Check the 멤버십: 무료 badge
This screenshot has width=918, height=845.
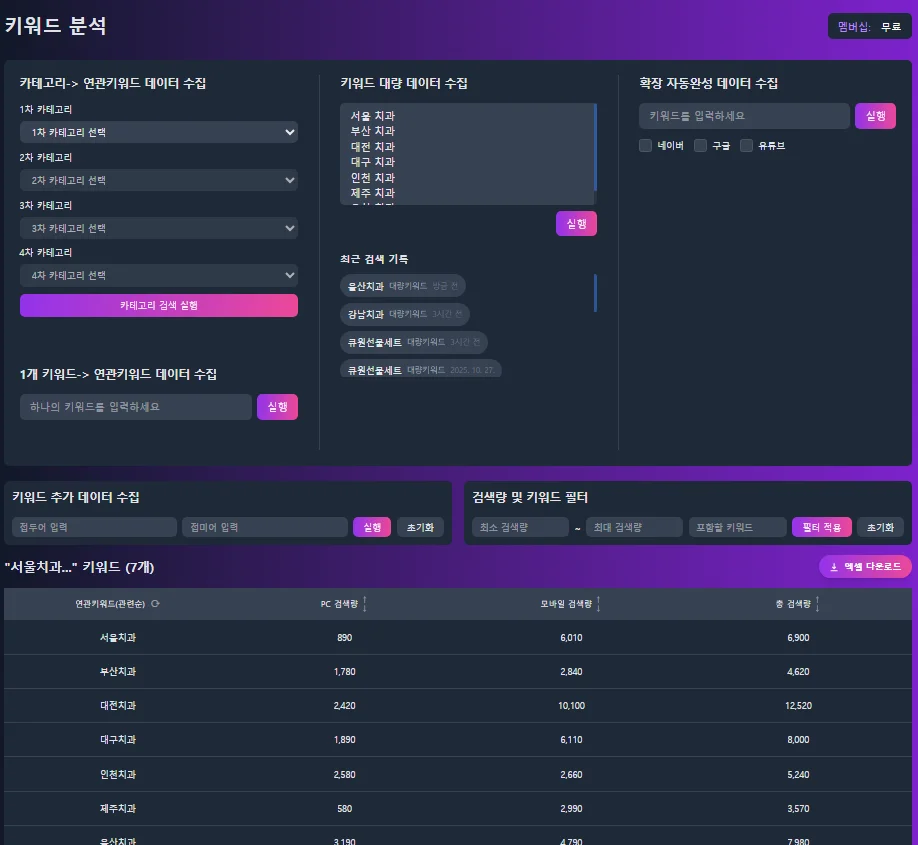tap(868, 26)
